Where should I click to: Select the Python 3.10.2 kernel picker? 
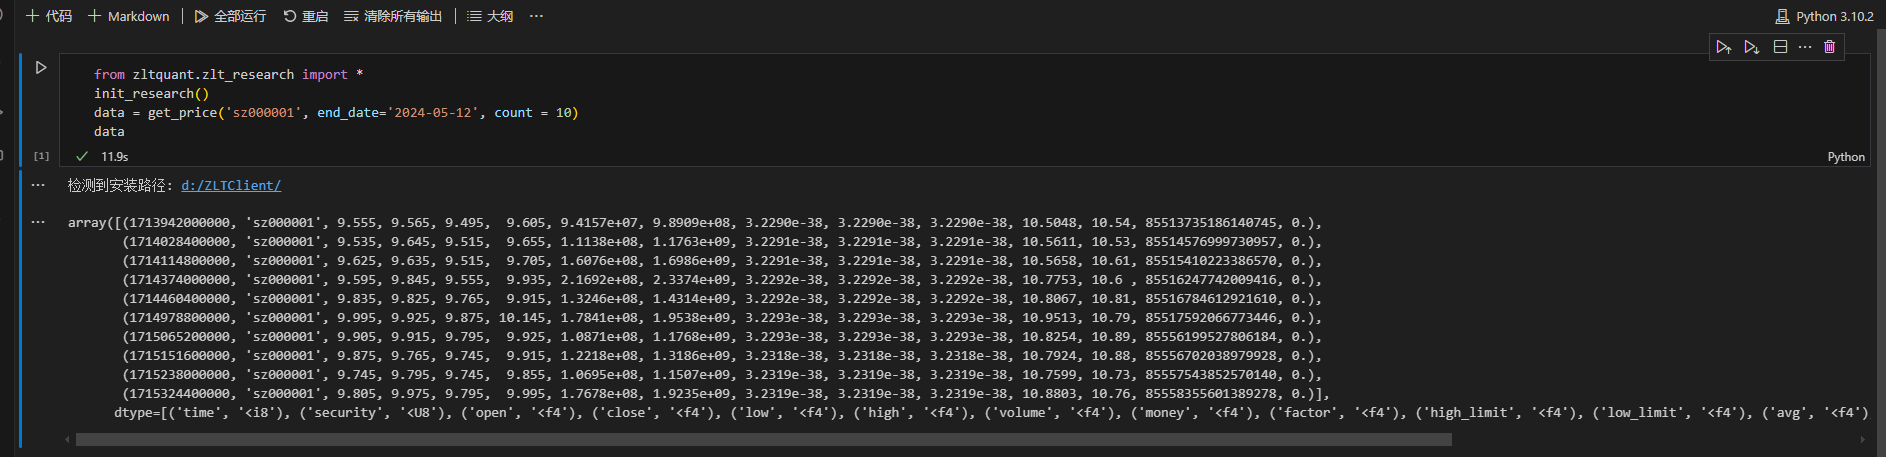pos(1824,16)
